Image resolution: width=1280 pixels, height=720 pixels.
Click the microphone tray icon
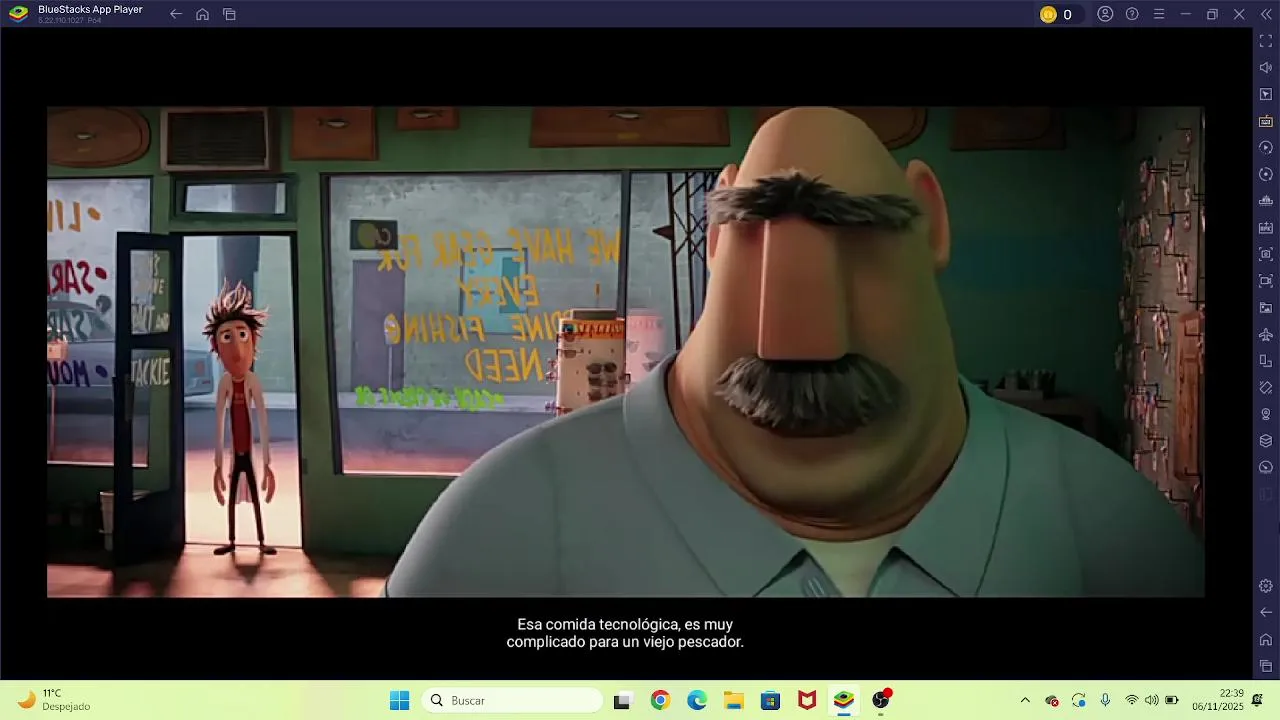pos(1105,700)
